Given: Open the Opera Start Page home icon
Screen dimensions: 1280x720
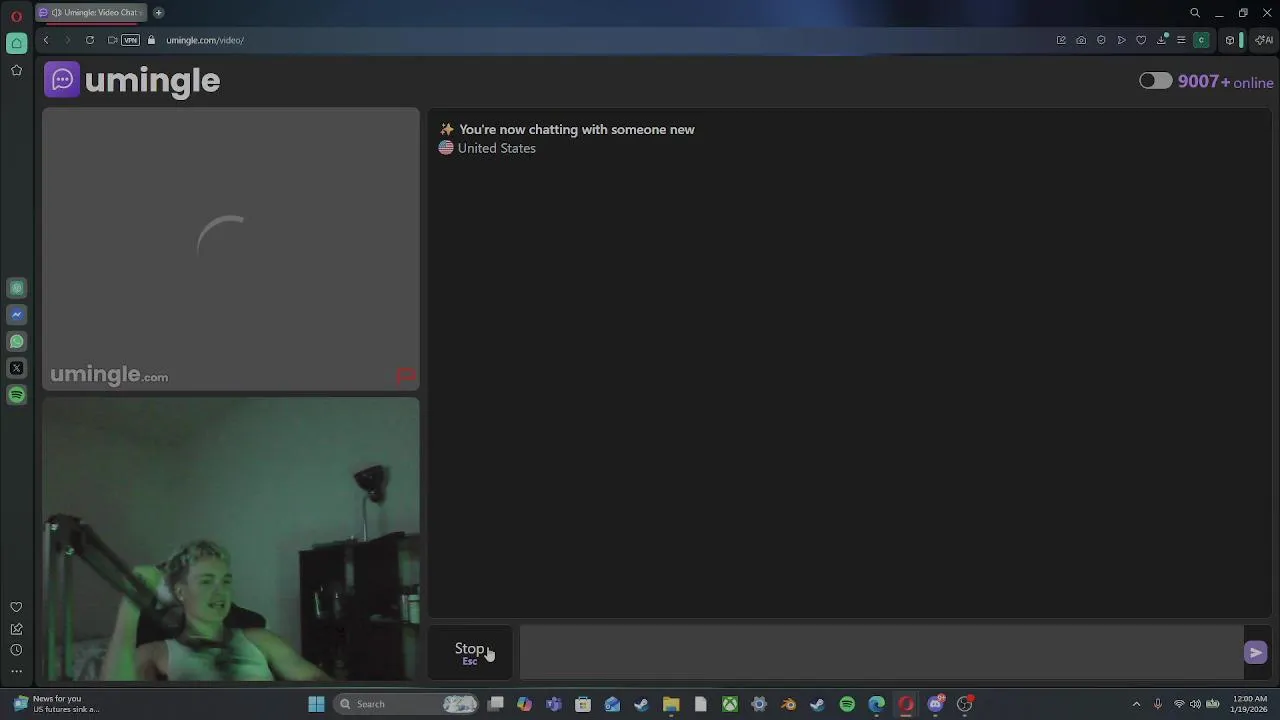Looking at the screenshot, I should click(16, 43).
